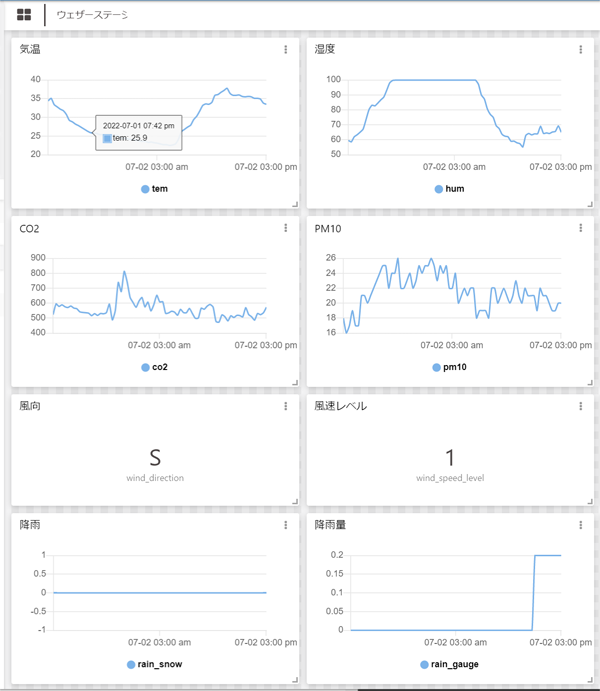
Task: Open the 湿度 widget three-dot menu
Action: (581, 49)
